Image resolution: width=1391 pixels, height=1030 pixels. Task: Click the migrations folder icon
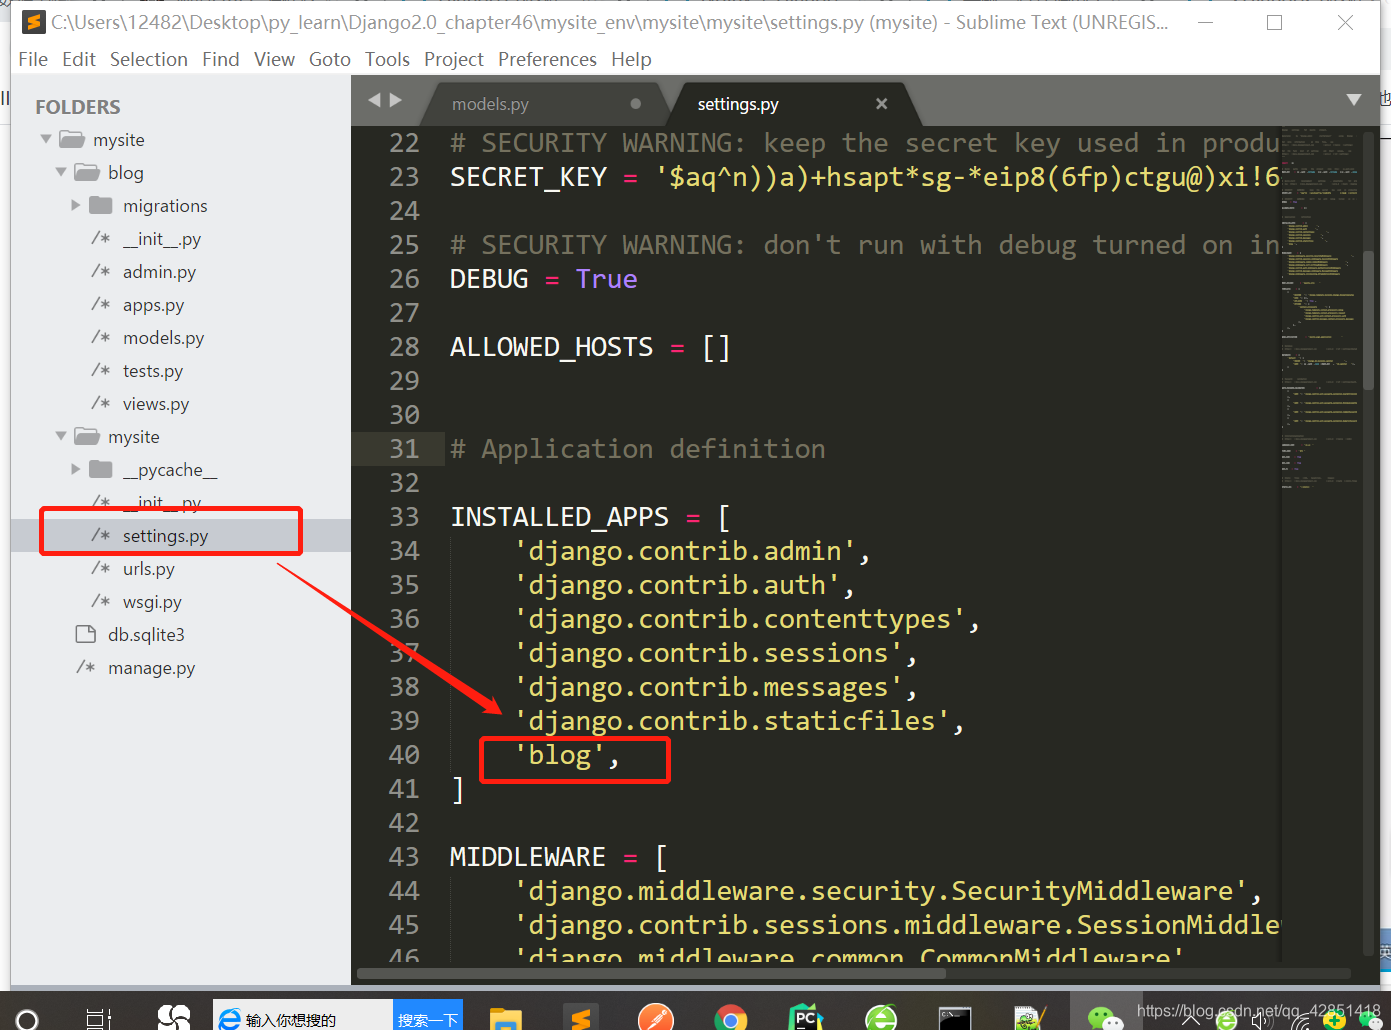click(x=101, y=205)
